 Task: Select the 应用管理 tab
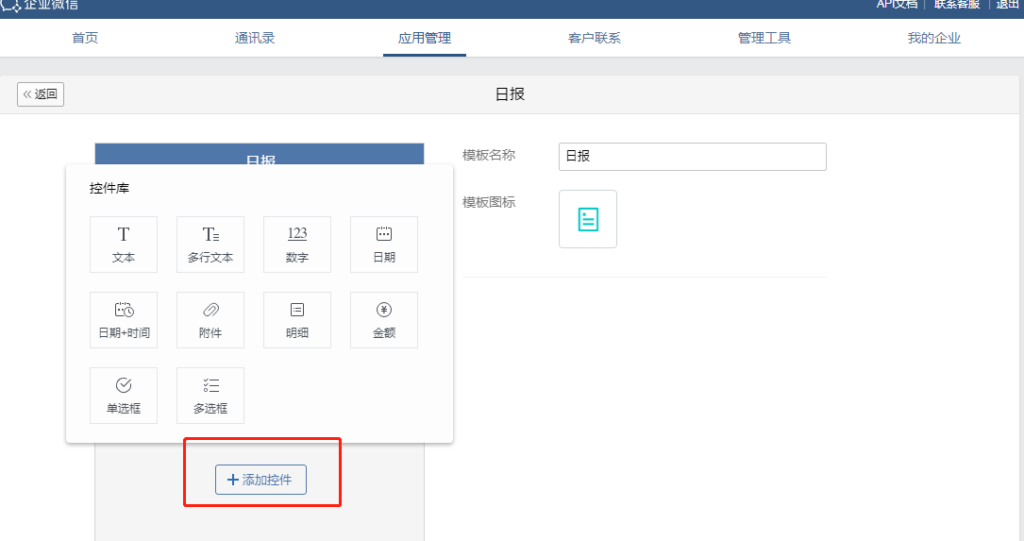(x=424, y=38)
